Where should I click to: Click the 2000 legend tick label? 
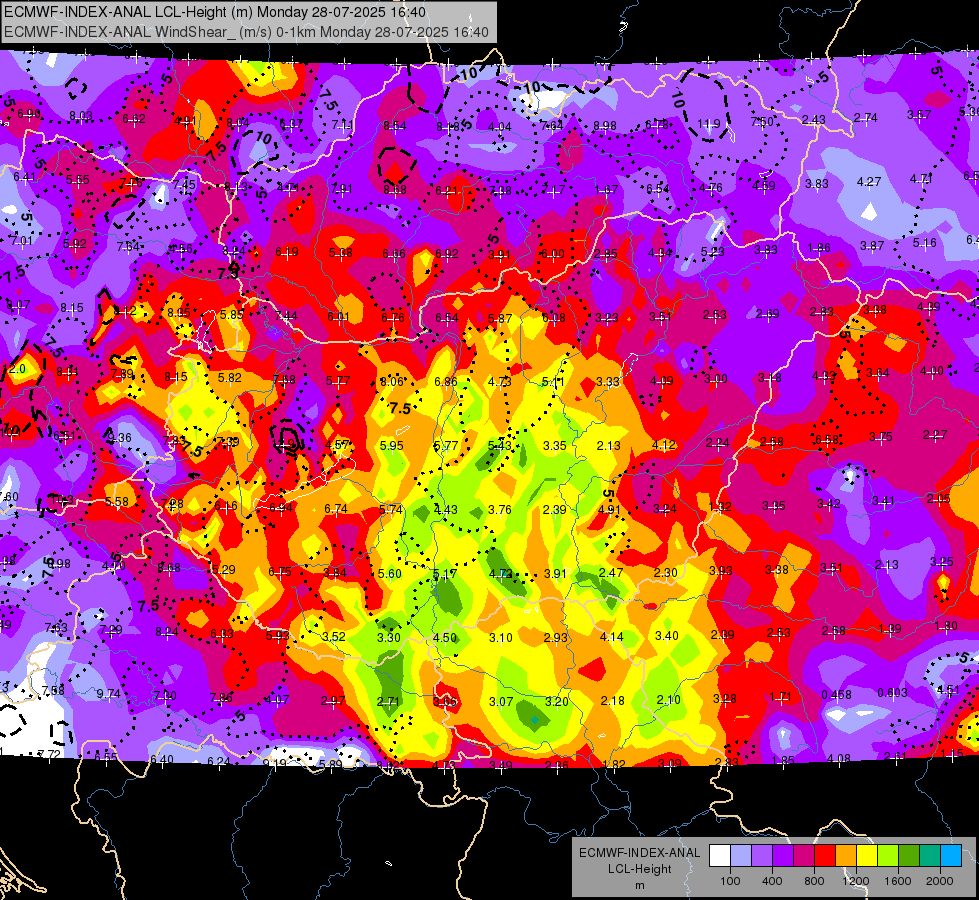(940, 881)
